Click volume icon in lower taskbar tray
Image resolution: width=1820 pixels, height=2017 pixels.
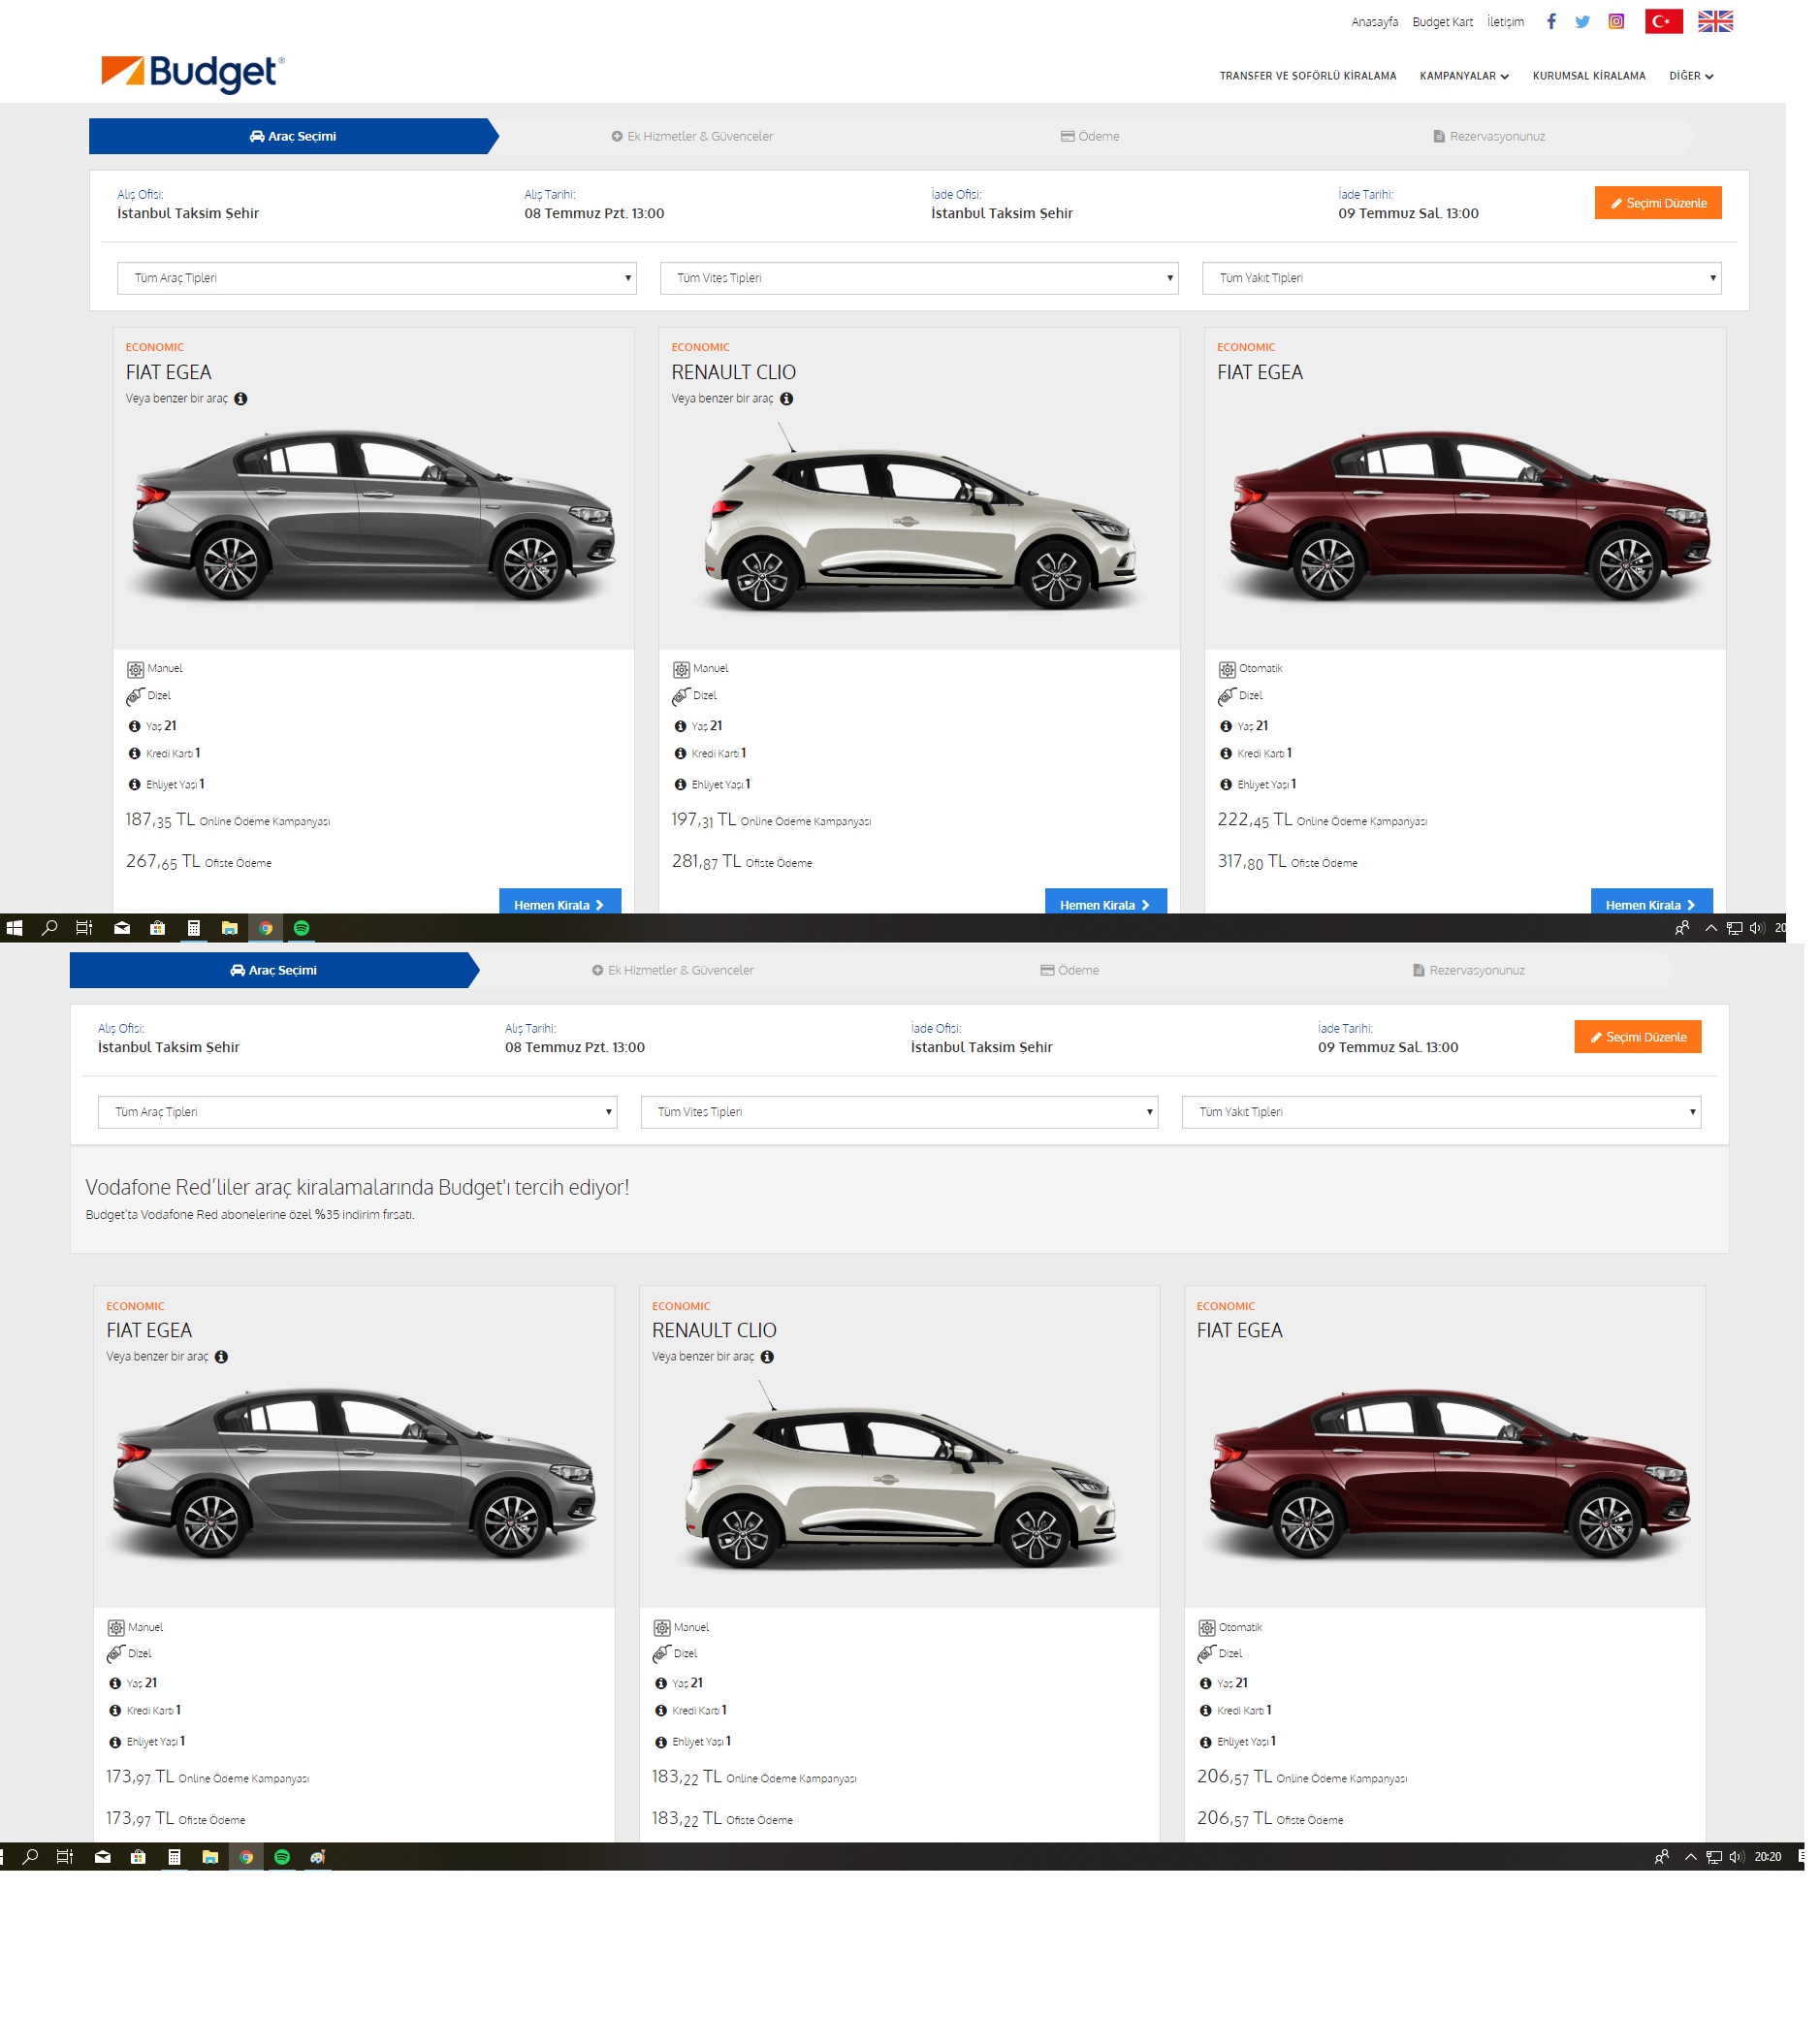pyautogui.click(x=1736, y=1856)
